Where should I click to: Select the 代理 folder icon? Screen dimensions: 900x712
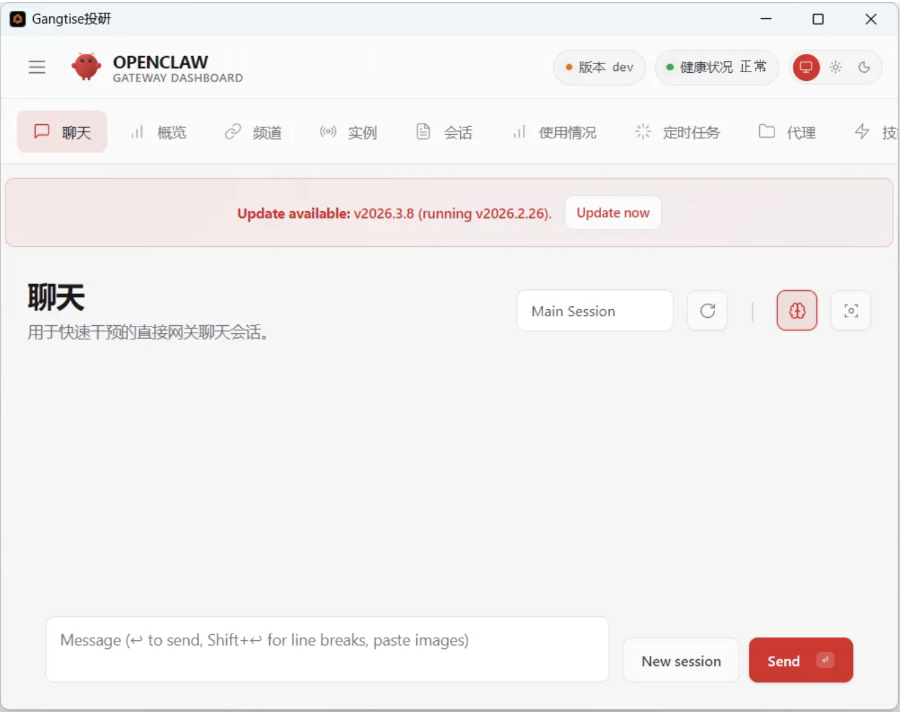765,131
